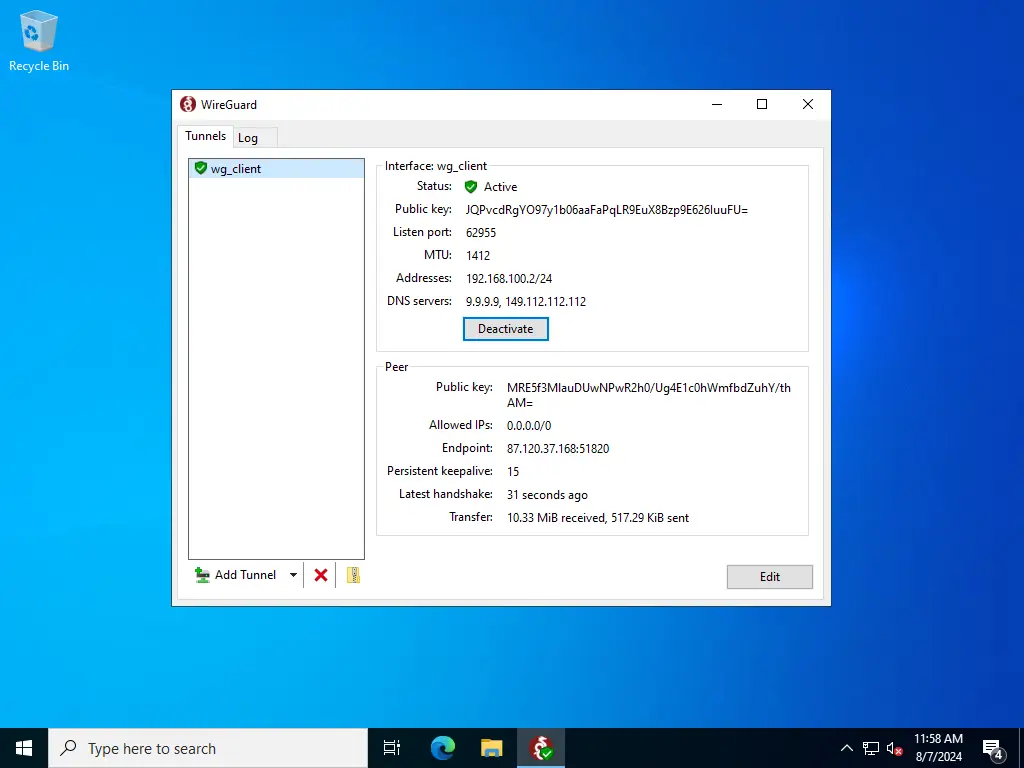Screen dimensions: 1024x768
Task: Launch Microsoft Edge from the taskbar
Action: tap(442, 748)
